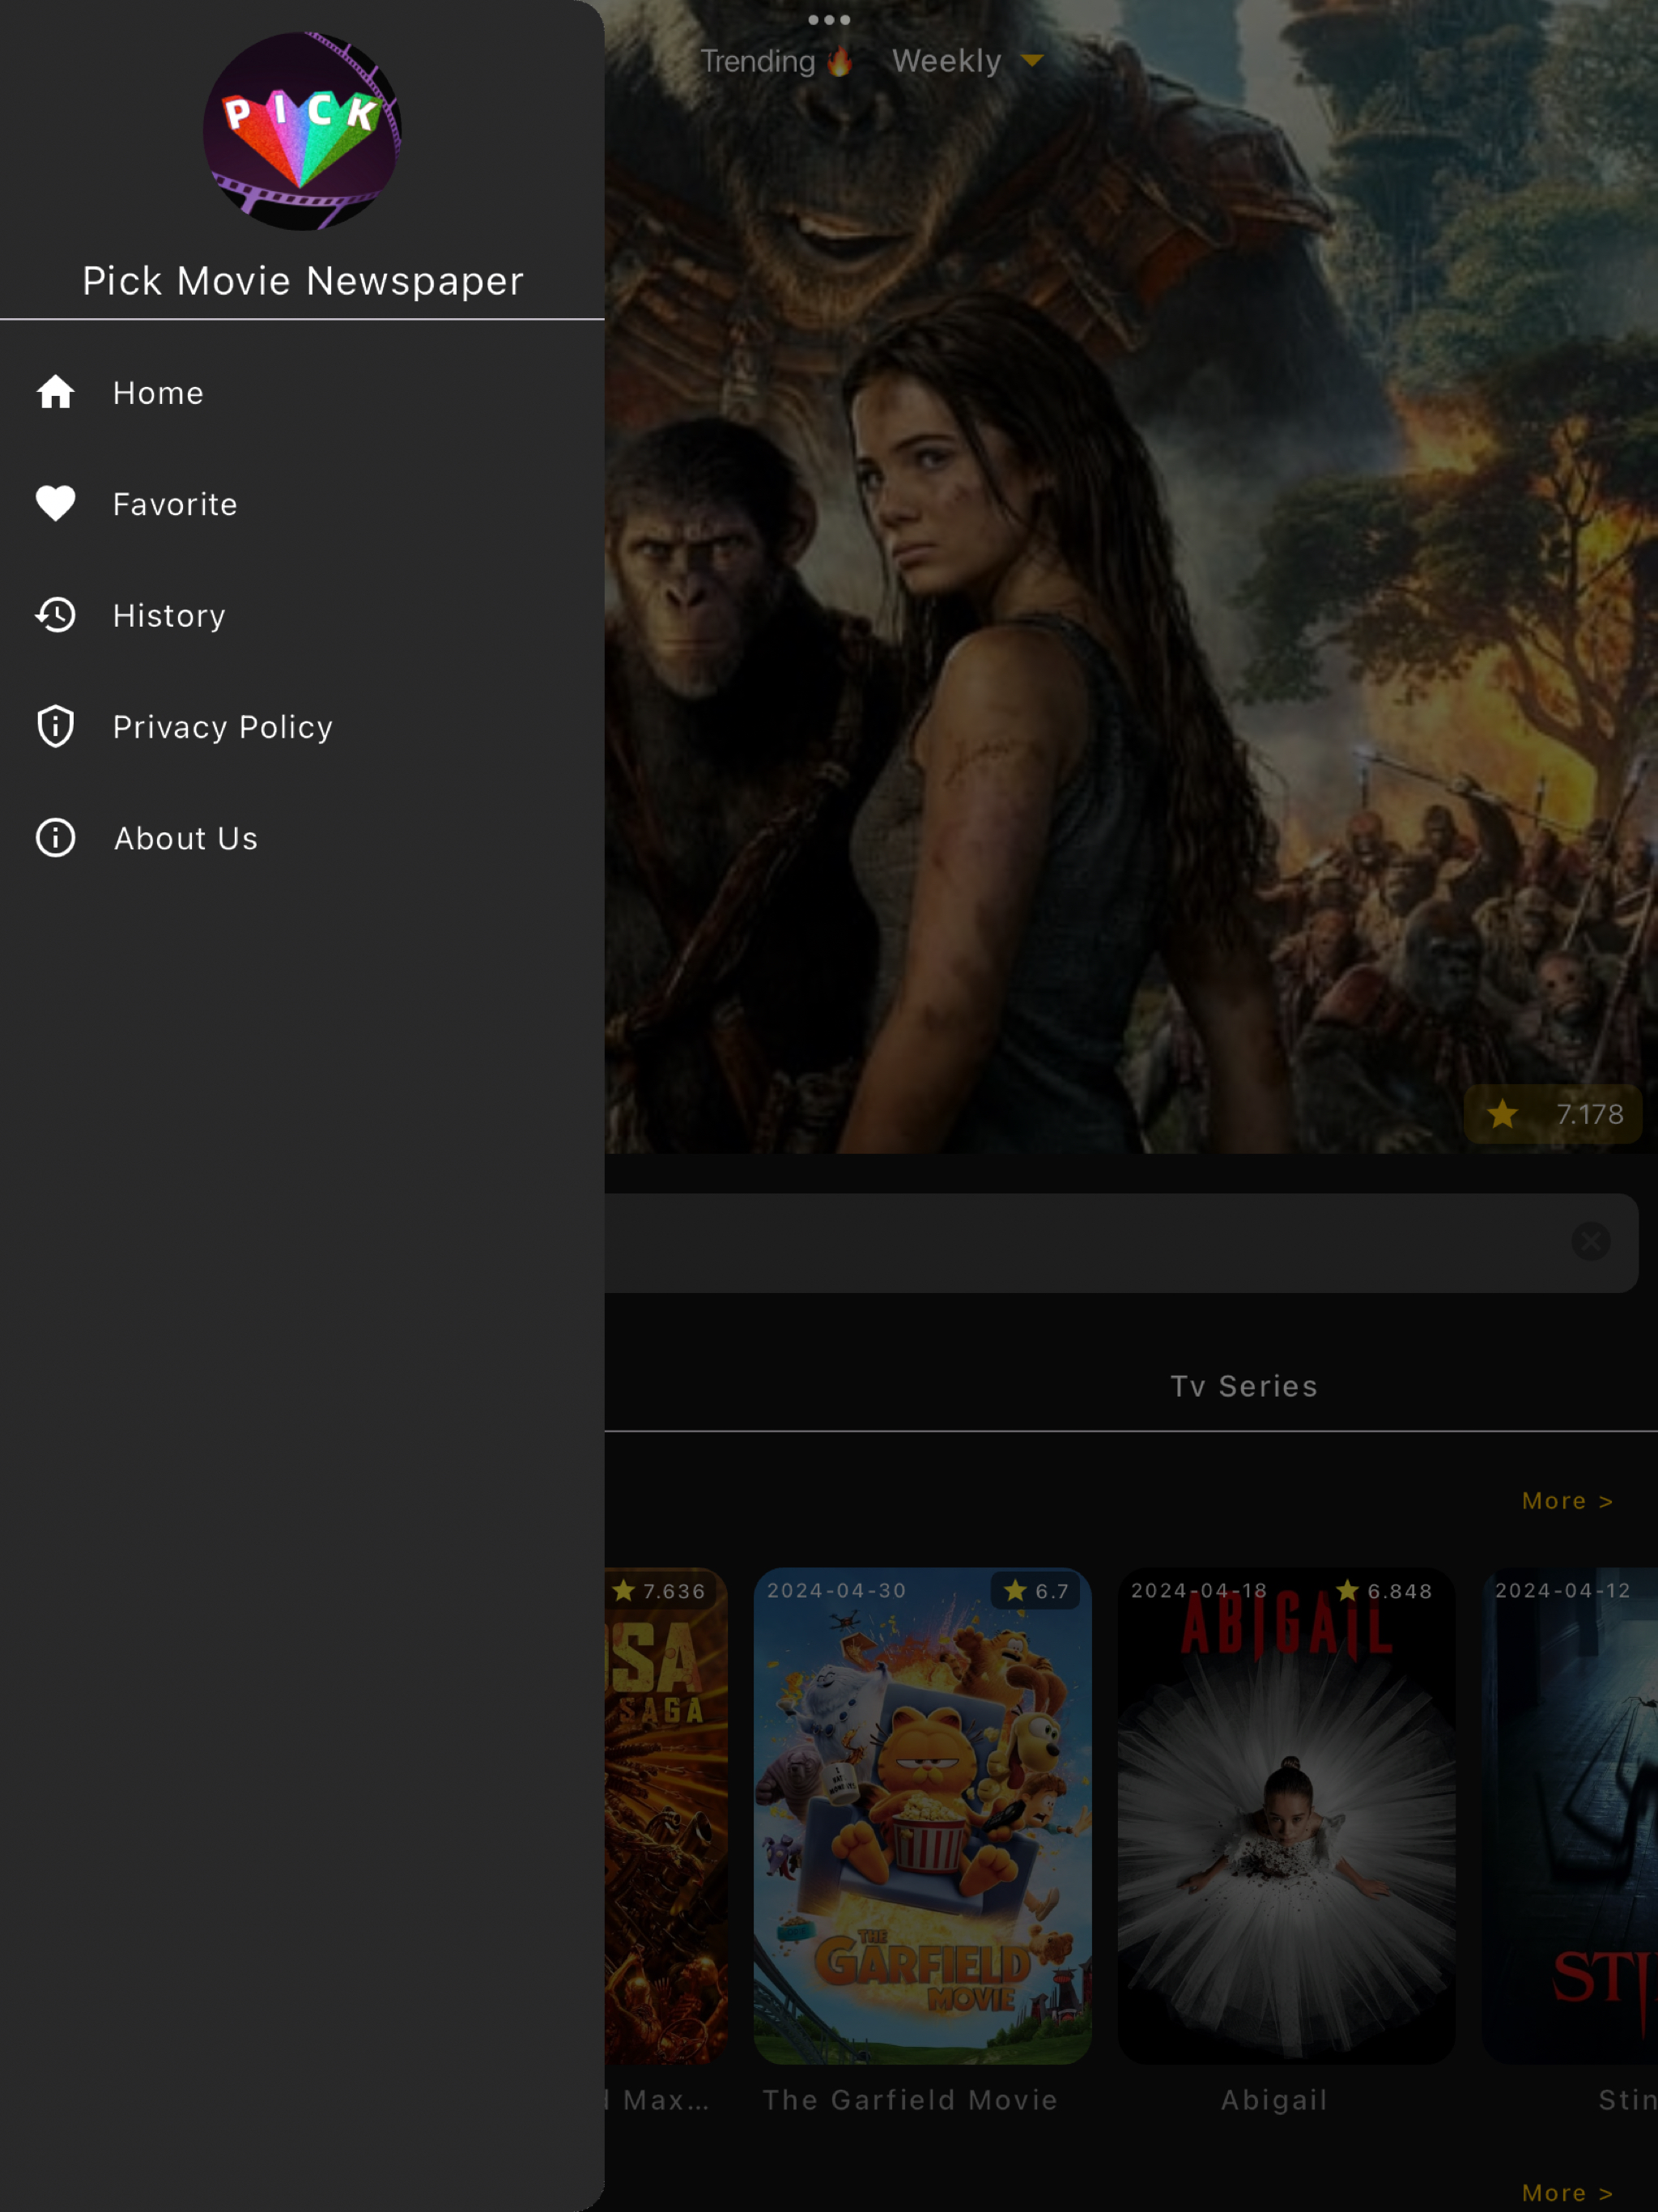The image size is (1658, 2212).
Task: Click the Abigail title text
Action: pos(1274,2099)
